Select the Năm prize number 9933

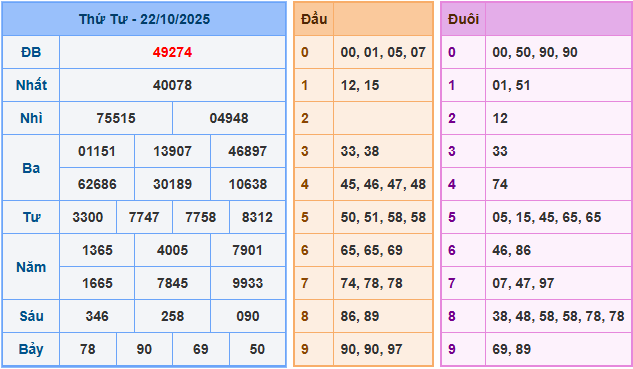pos(247,283)
